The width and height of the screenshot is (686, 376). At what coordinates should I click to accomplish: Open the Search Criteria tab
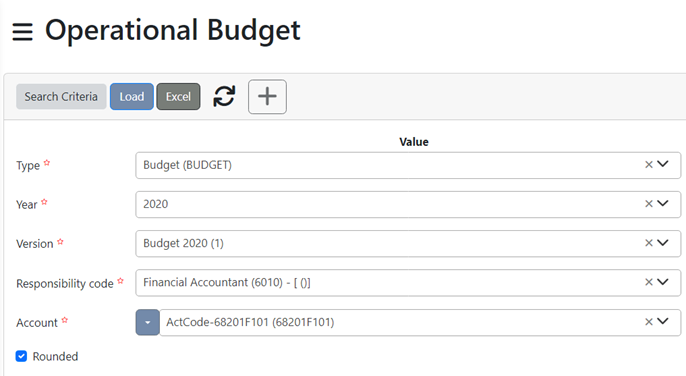pyautogui.click(x=61, y=96)
